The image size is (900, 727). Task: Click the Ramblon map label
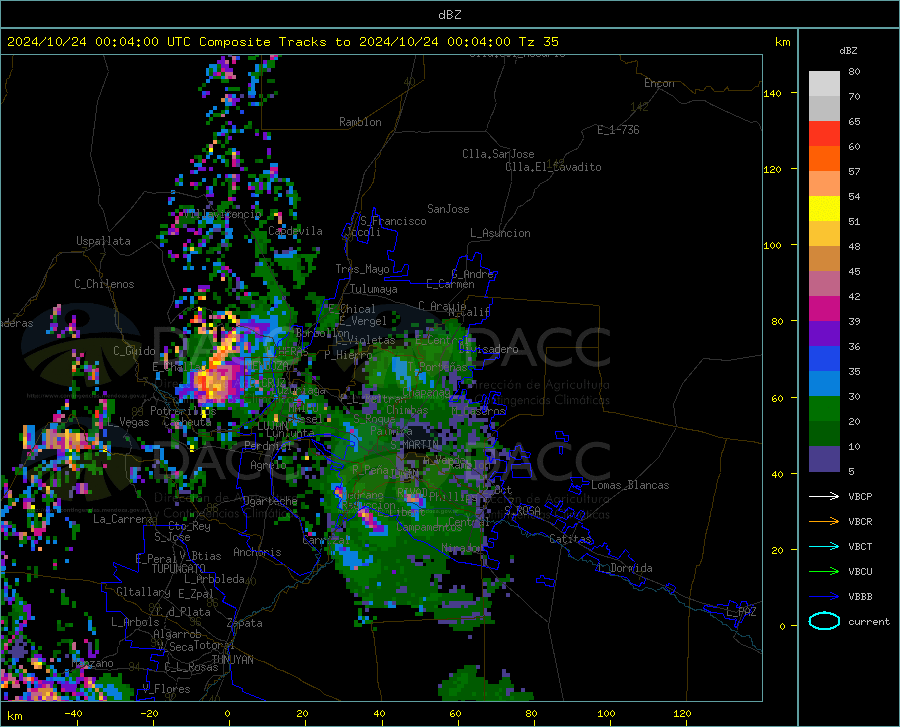point(360,122)
